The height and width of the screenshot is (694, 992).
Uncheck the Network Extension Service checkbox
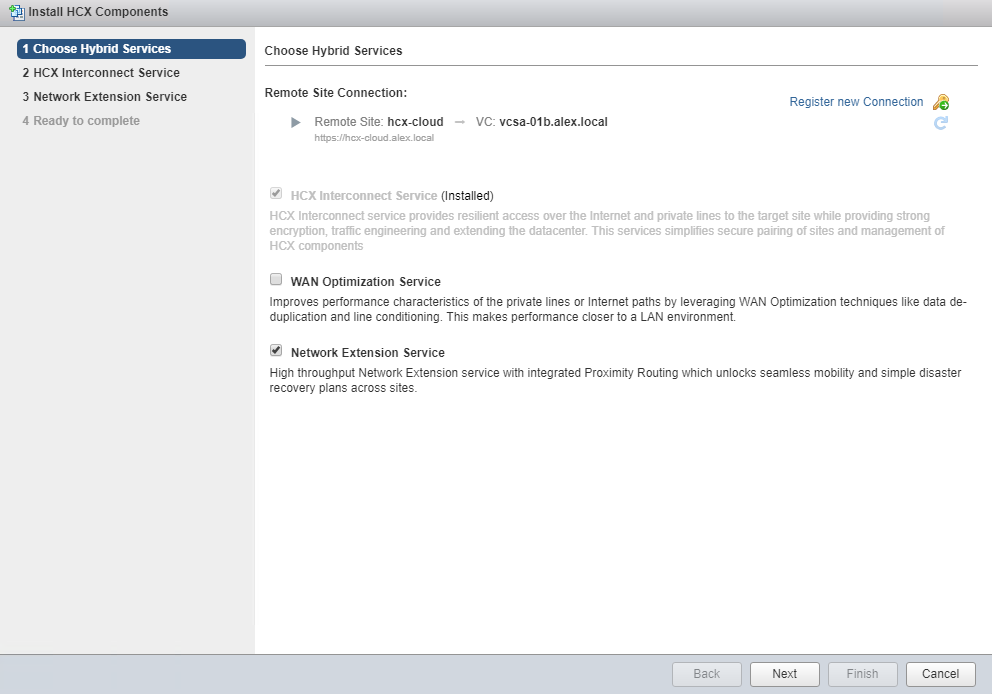(276, 351)
